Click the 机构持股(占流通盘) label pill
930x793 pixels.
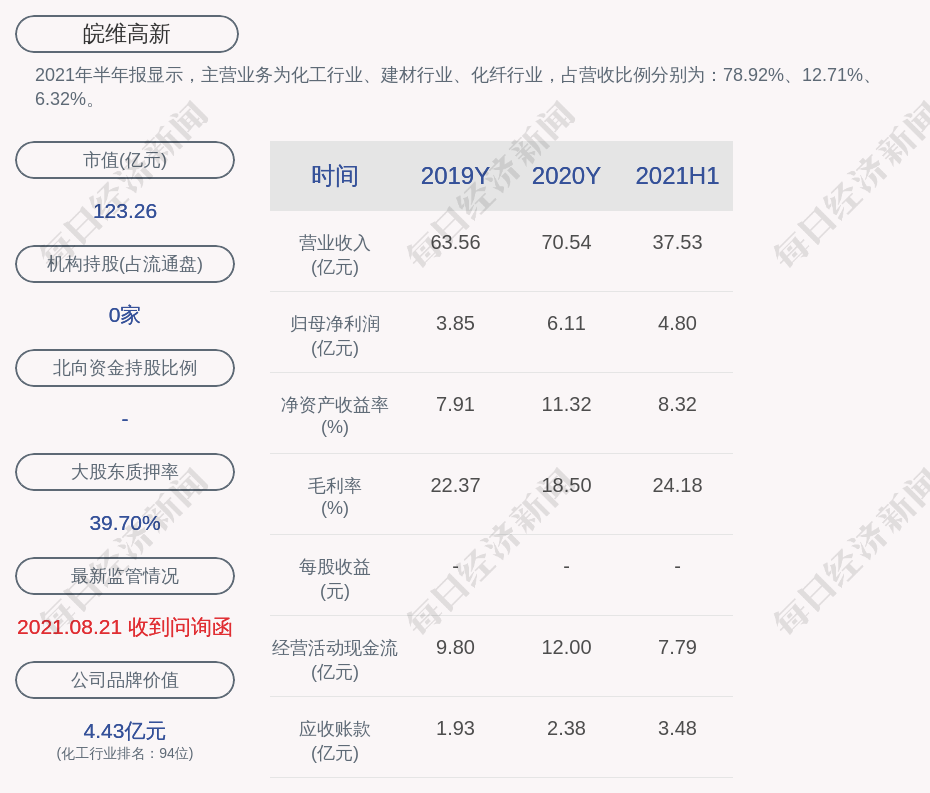click(x=125, y=264)
